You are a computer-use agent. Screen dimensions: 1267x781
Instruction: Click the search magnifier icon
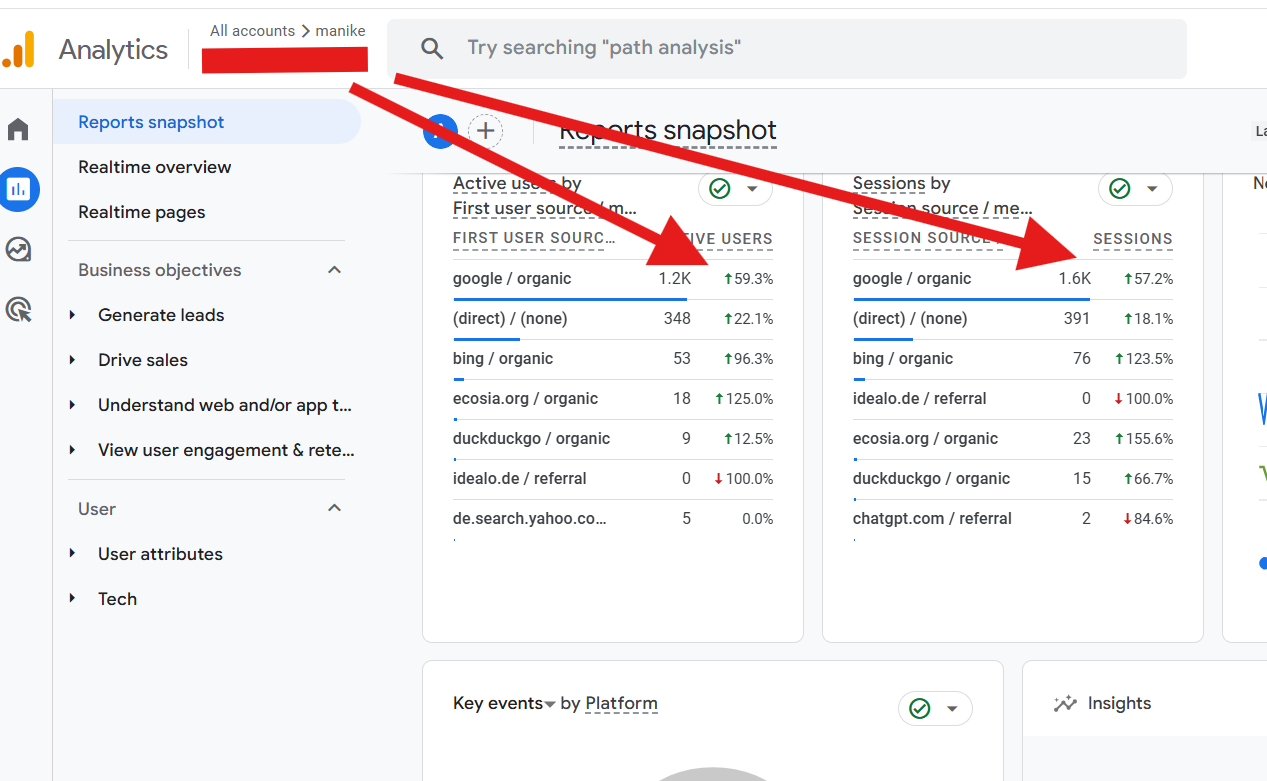(x=432, y=48)
